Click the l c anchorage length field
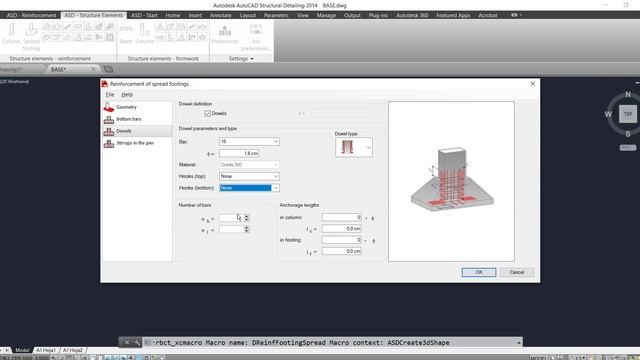Image resolution: width=640 pixels, height=360 pixels. 342,229
